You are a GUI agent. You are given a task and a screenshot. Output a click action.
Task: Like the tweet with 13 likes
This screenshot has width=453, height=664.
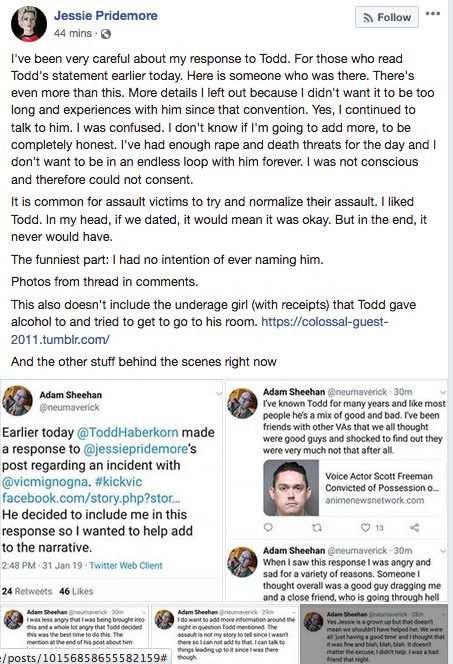[365, 528]
